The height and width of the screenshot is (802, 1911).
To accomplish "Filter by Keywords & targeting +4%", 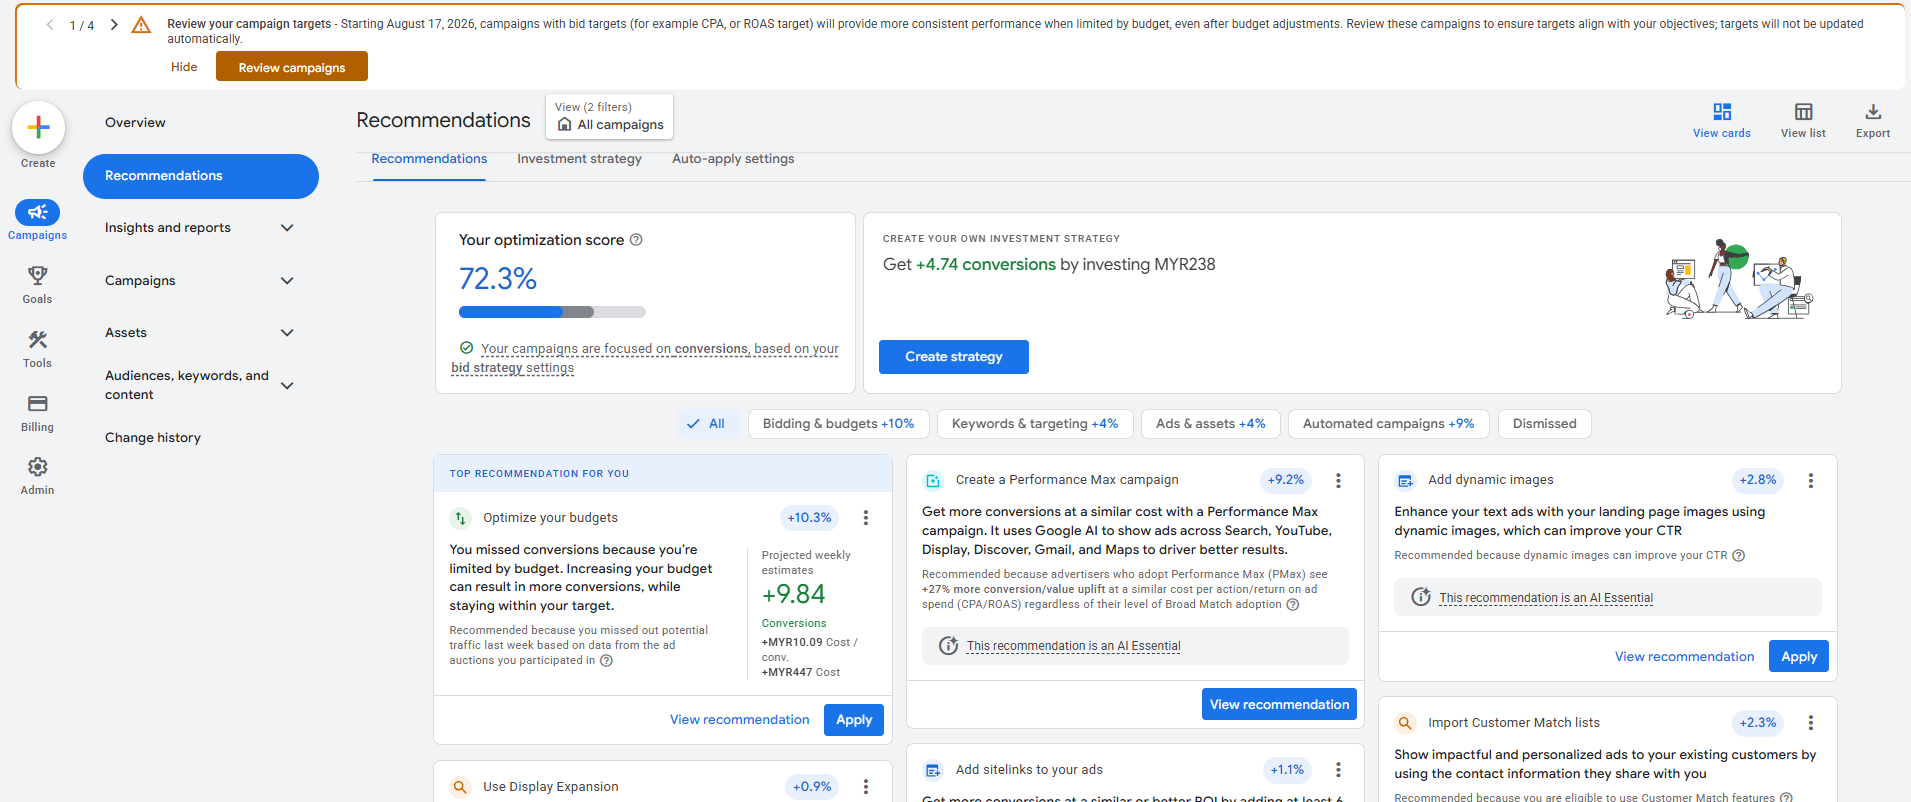I will click(x=1035, y=424).
